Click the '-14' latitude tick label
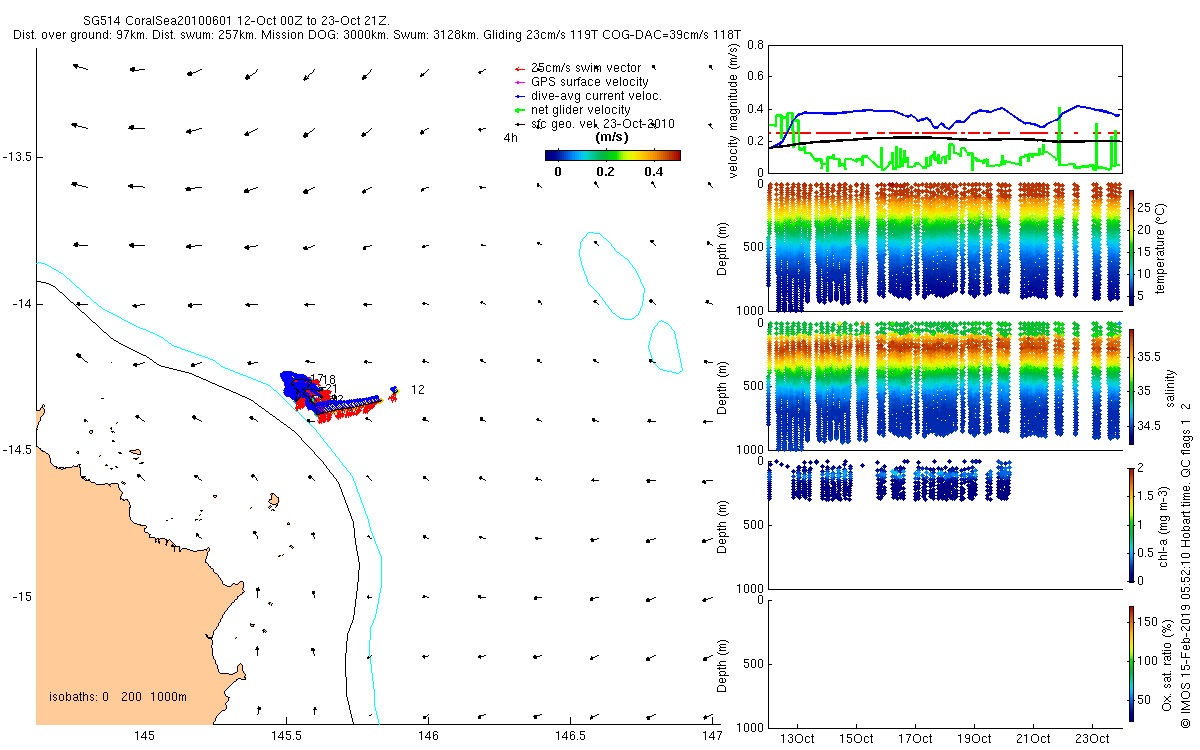 coord(23,304)
